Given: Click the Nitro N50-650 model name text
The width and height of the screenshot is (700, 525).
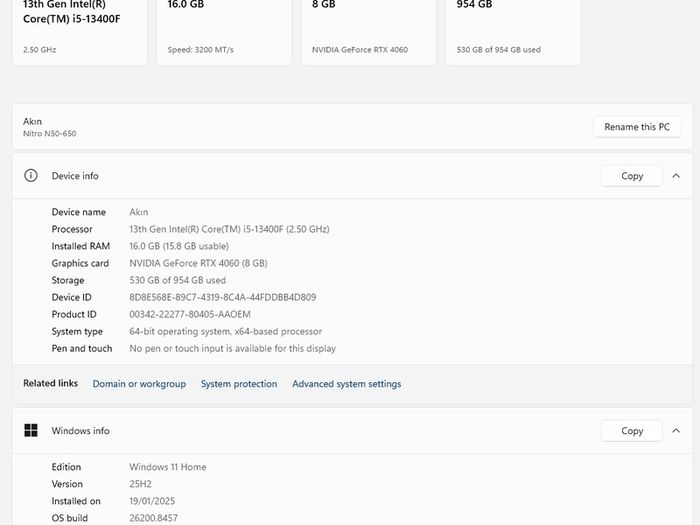Looking at the screenshot, I should point(50,133).
